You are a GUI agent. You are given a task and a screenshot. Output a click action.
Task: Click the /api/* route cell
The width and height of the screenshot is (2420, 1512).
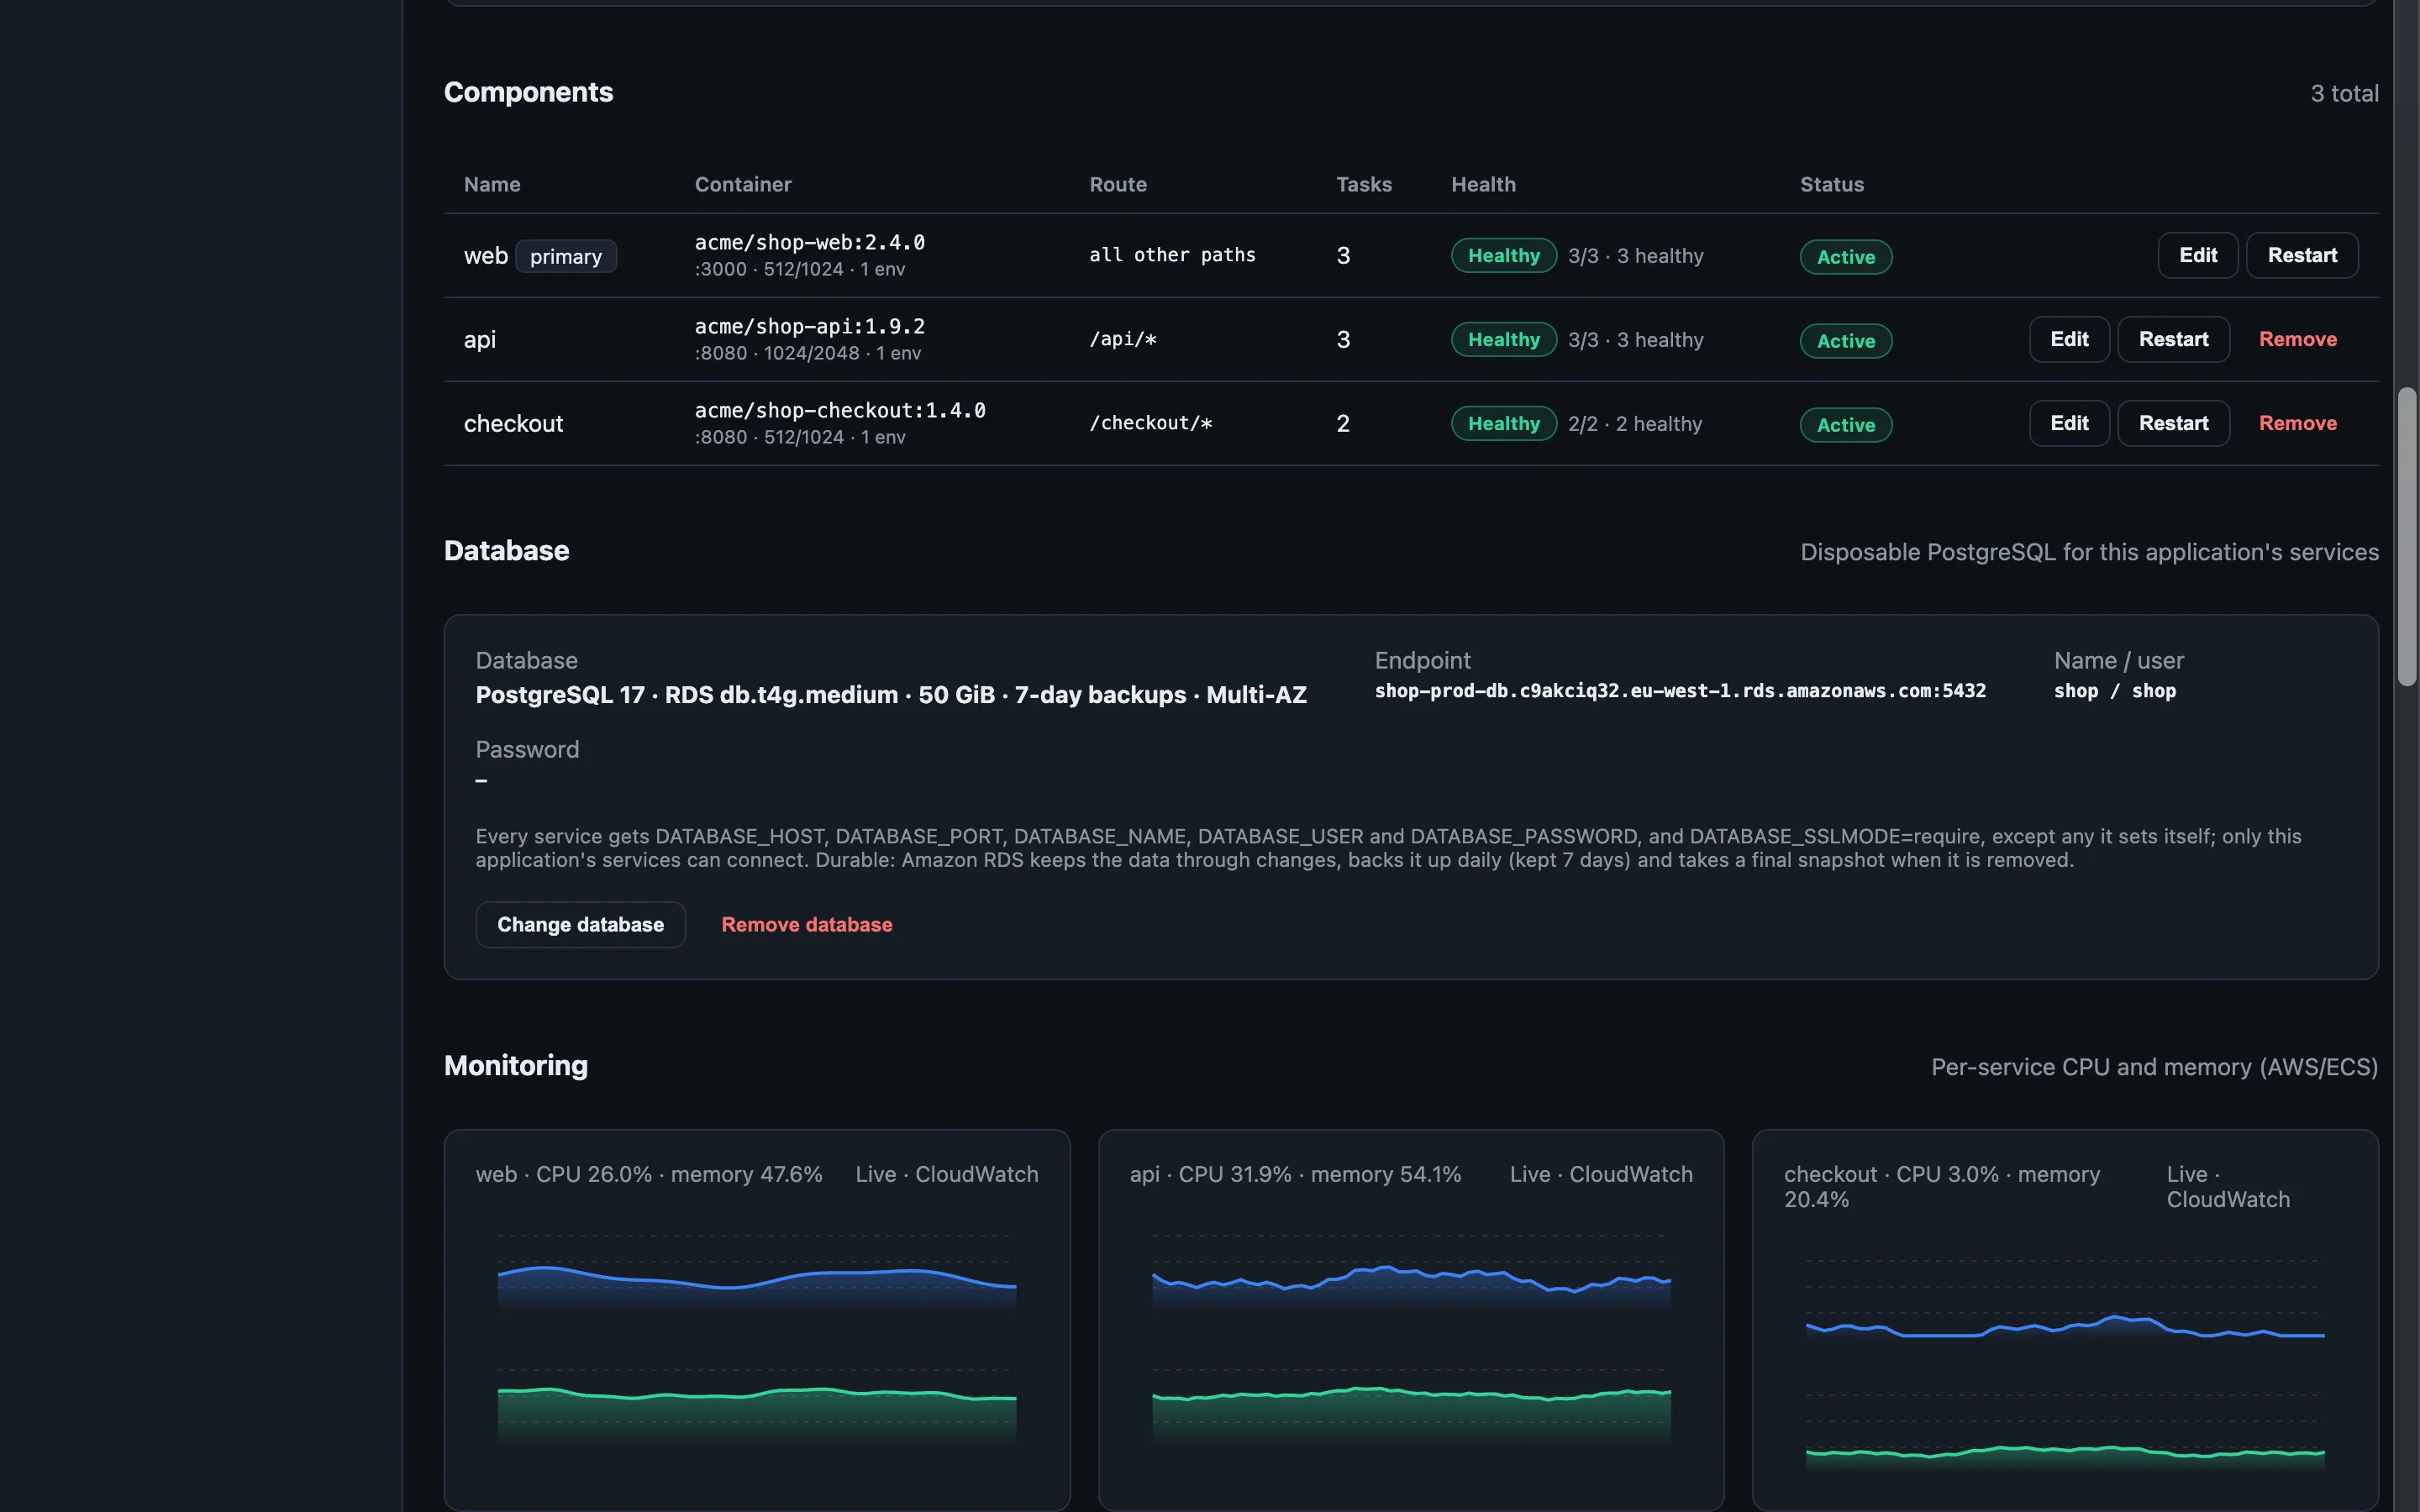(1122, 339)
